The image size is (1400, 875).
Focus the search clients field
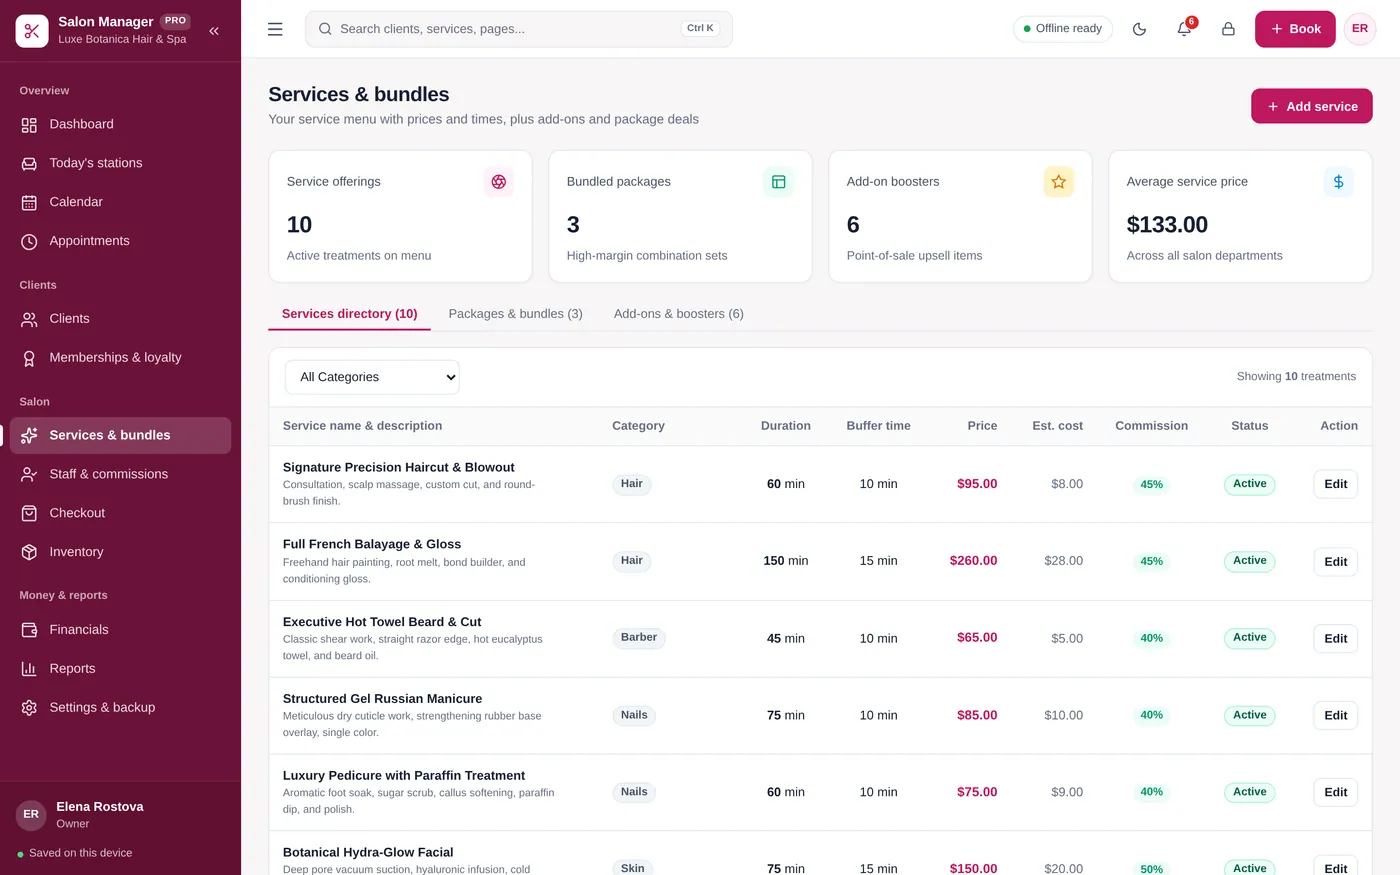tap(519, 29)
